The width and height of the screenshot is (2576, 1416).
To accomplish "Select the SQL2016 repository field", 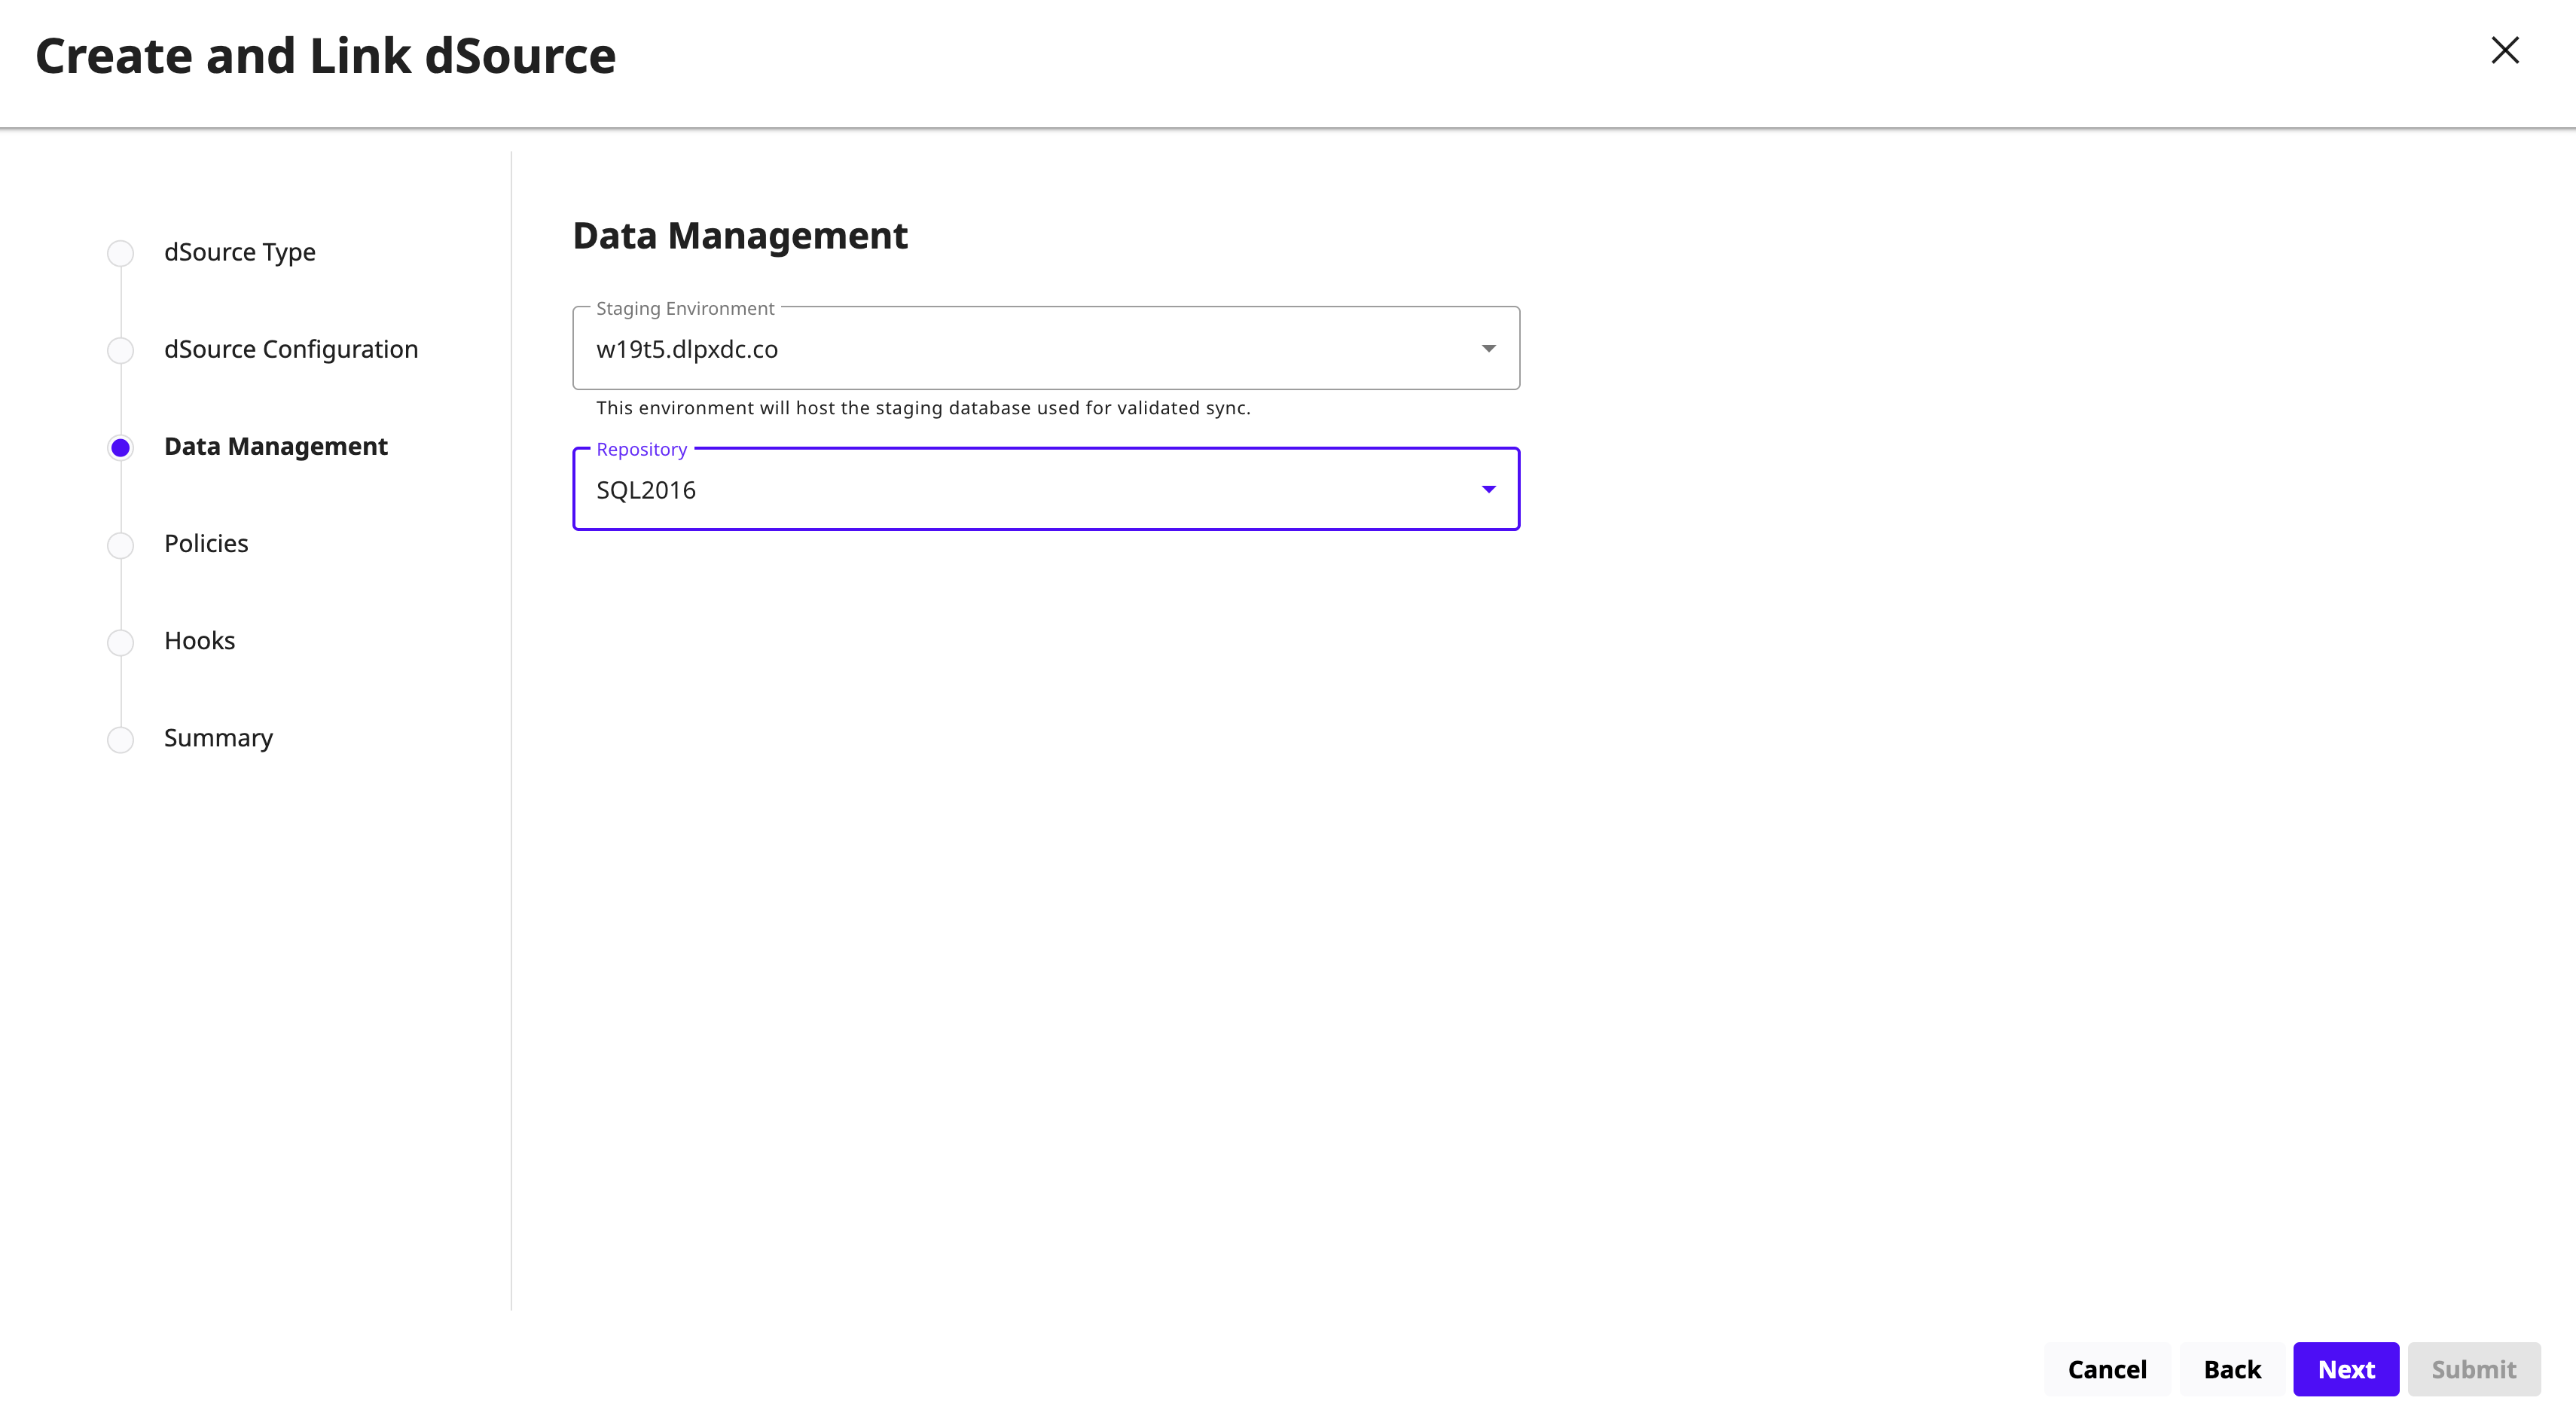I will point(1046,489).
